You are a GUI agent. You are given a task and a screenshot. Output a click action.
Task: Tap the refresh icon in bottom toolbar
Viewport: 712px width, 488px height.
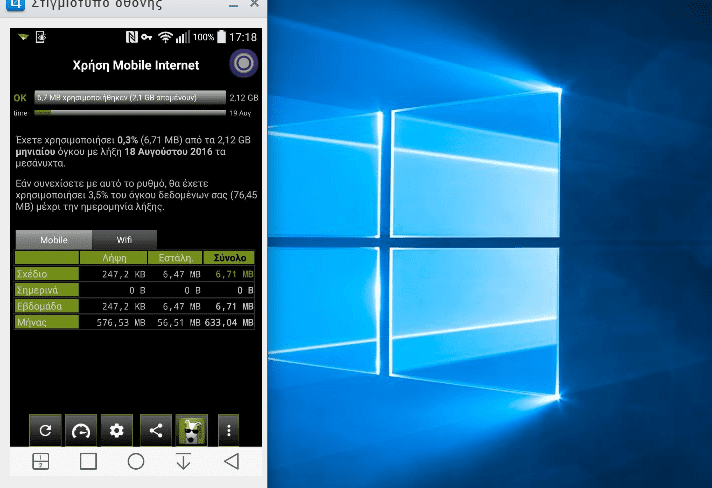[45, 430]
